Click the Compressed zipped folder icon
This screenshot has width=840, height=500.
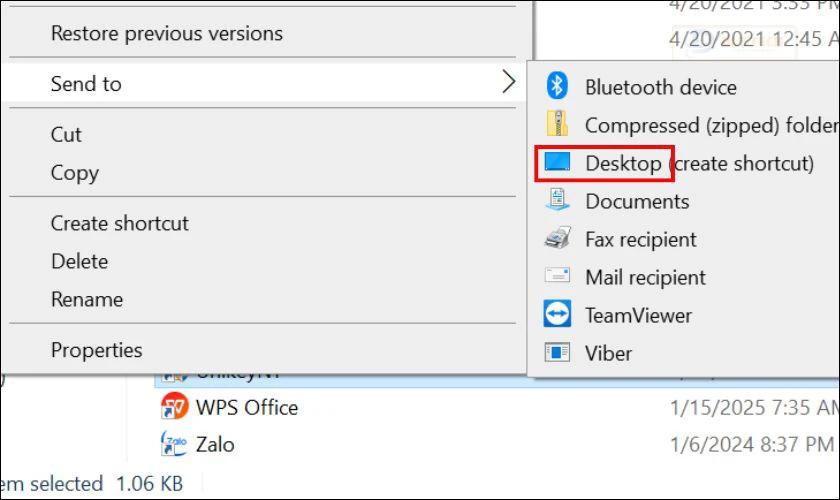(x=557, y=123)
